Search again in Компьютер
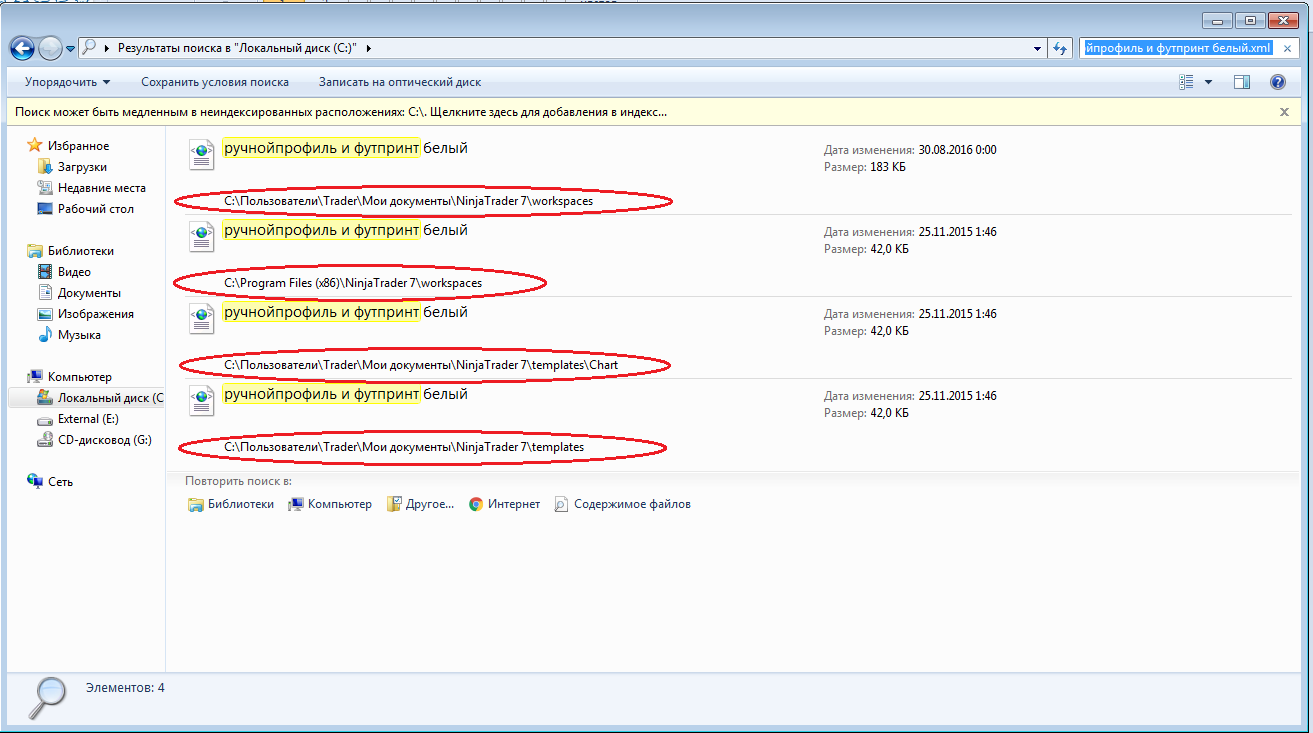 (330, 504)
